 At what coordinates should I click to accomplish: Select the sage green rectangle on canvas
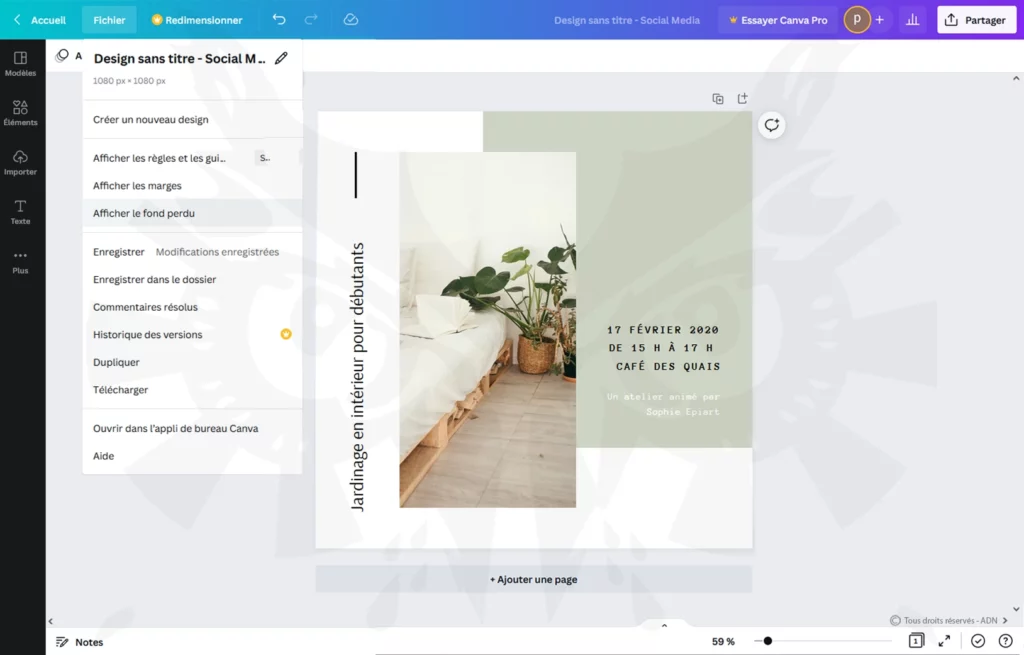664,279
